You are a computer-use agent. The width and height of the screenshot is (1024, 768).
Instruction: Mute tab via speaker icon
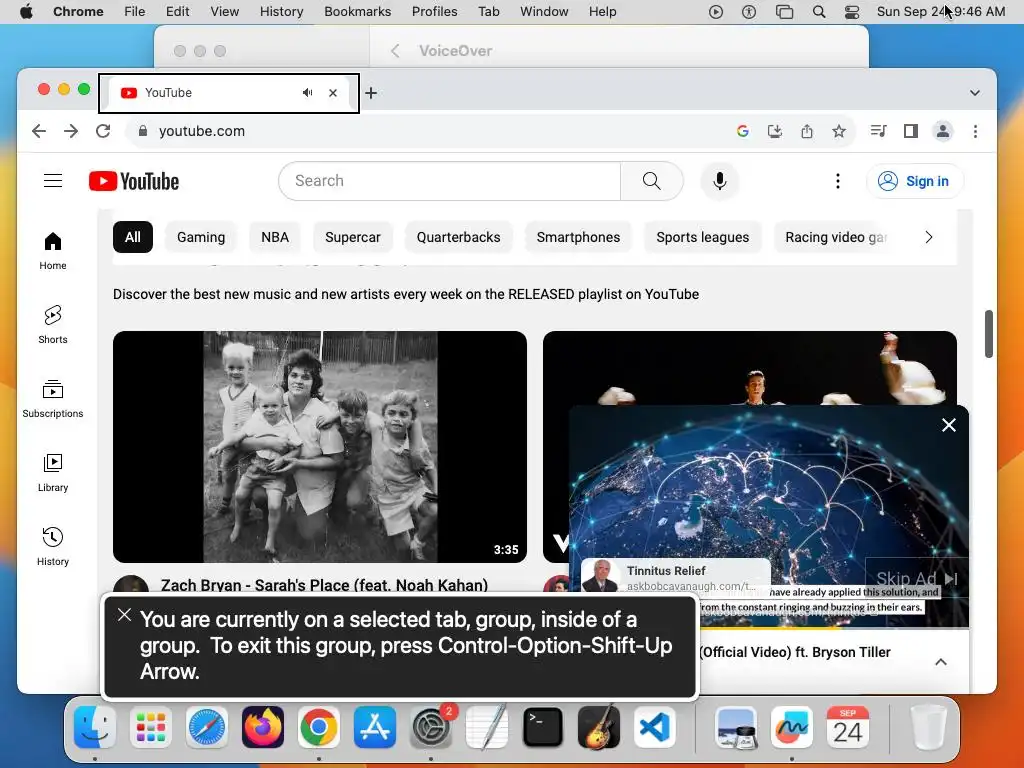pyautogui.click(x=308, y=93)
